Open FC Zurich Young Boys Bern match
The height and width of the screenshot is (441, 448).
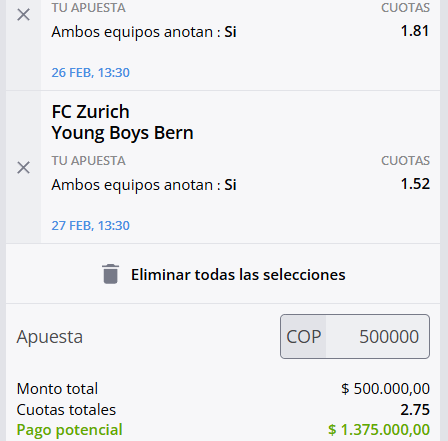pyautogui.click(x=123, y=122)
